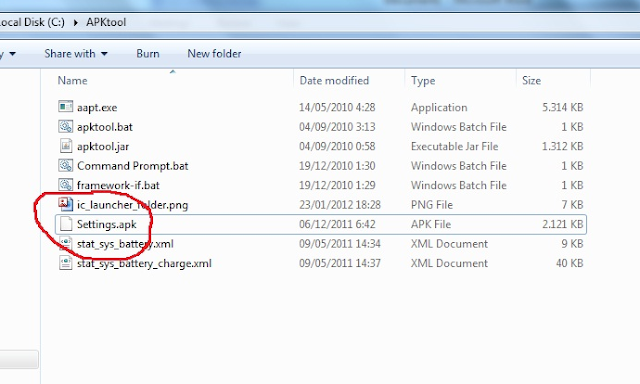Click the 2.121 KB size value
Viewport: 640px width, 384px height.
(x=562, y=224)
